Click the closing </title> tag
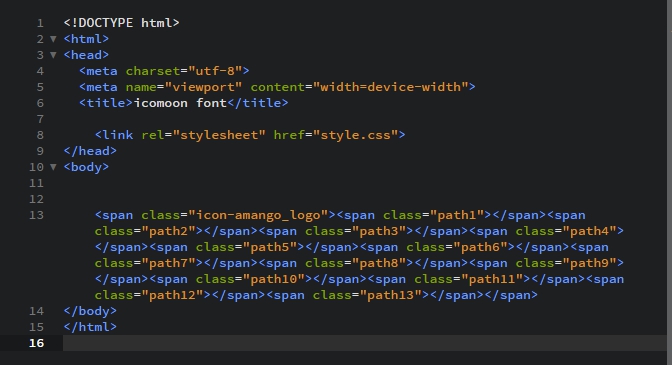Image resolution: width=672 pixels, height=365 pixels. 258,103
